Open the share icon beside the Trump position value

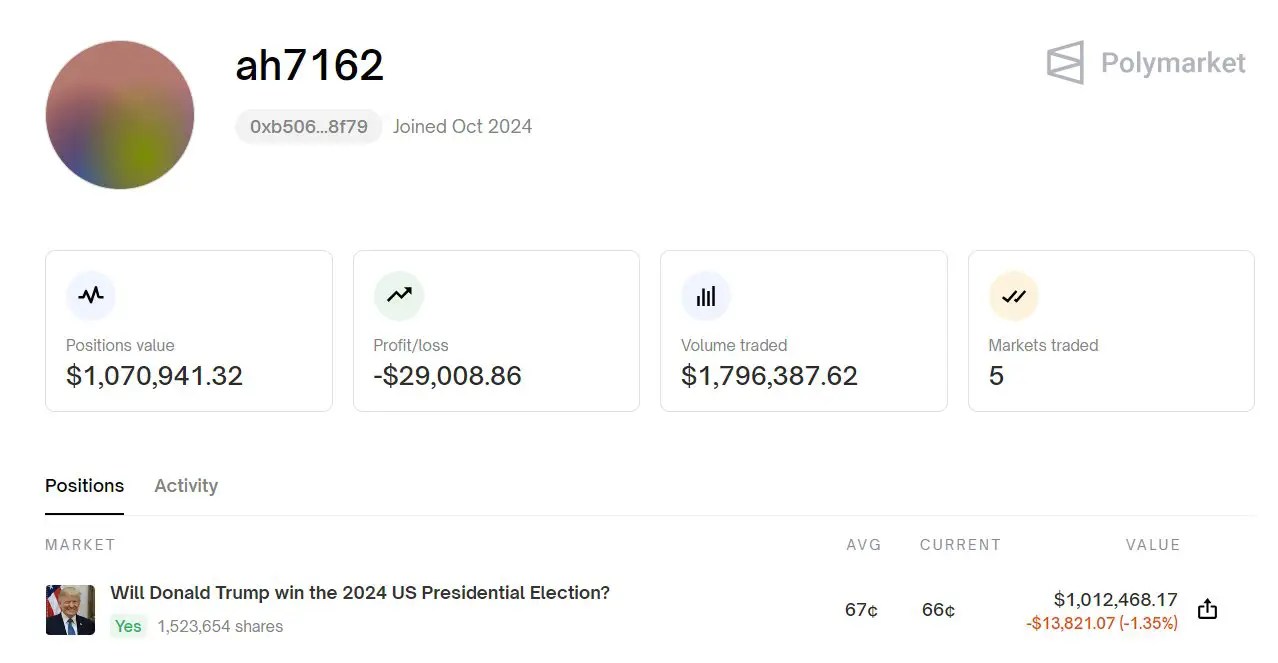[x=1207, y=608]
